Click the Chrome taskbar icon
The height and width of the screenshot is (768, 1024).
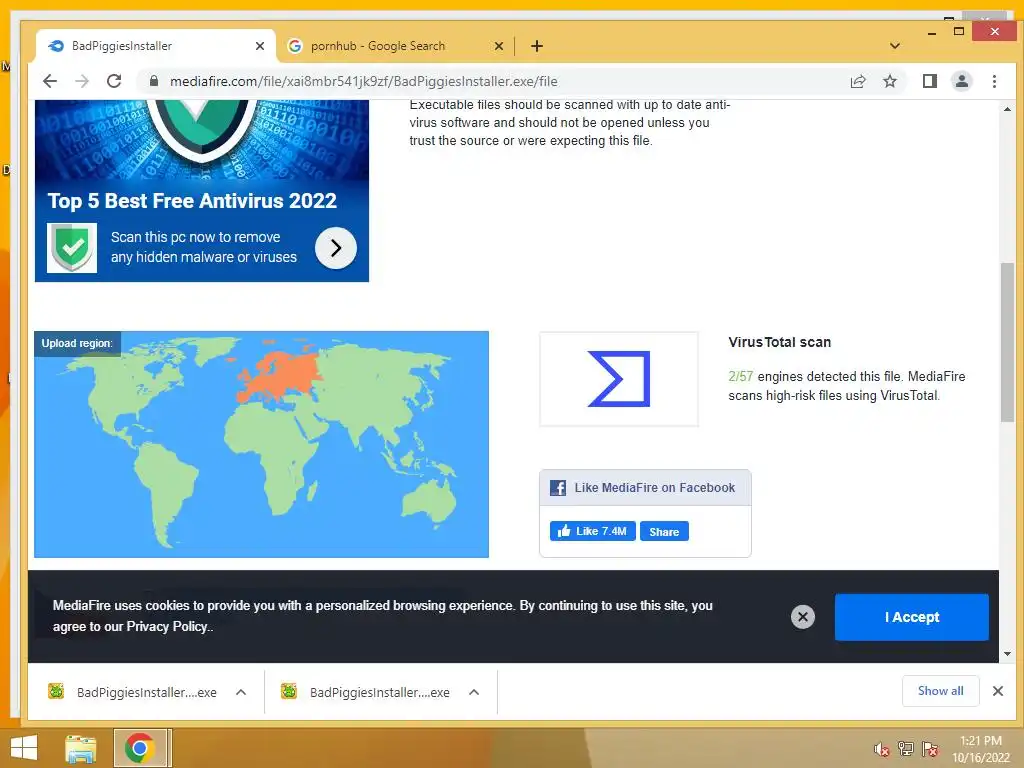pos(140,748)
